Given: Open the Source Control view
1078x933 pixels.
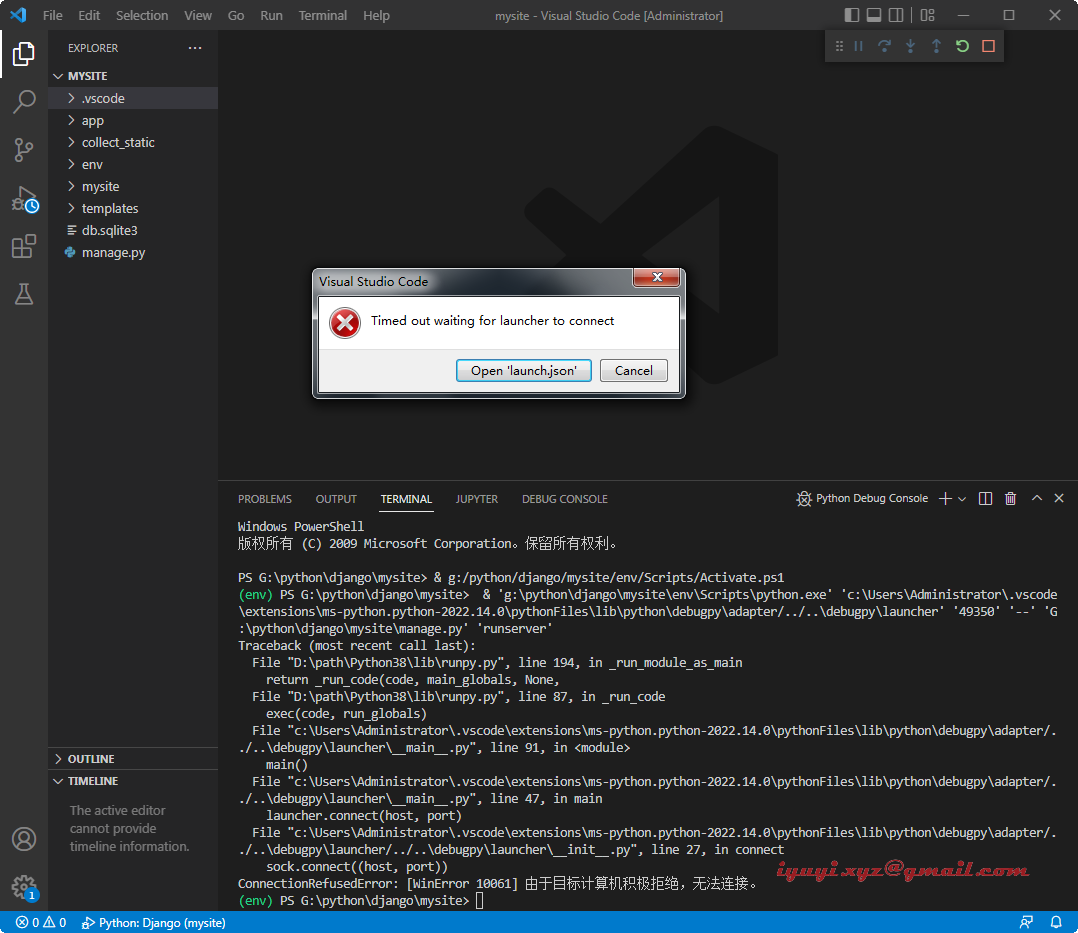Looking at the screenshot, I should point(24,150).
